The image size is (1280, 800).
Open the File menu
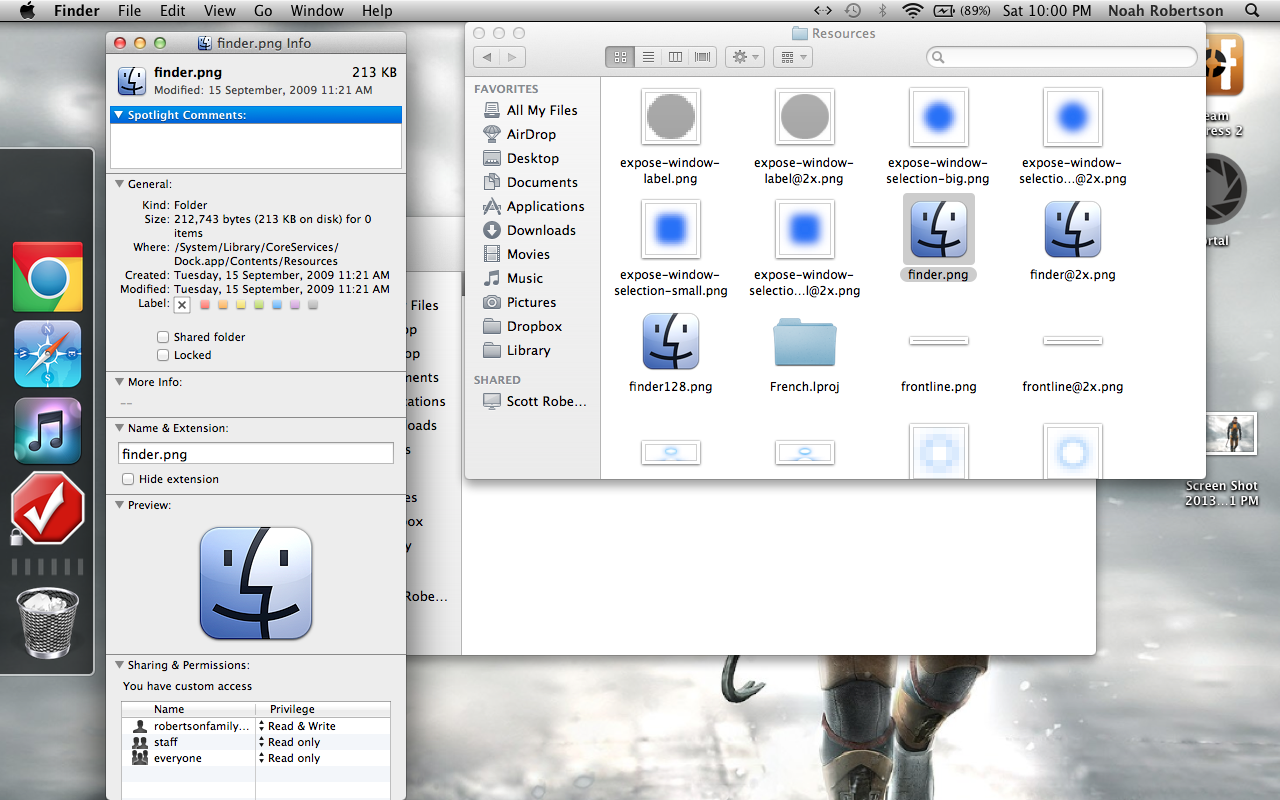(129, 11)
